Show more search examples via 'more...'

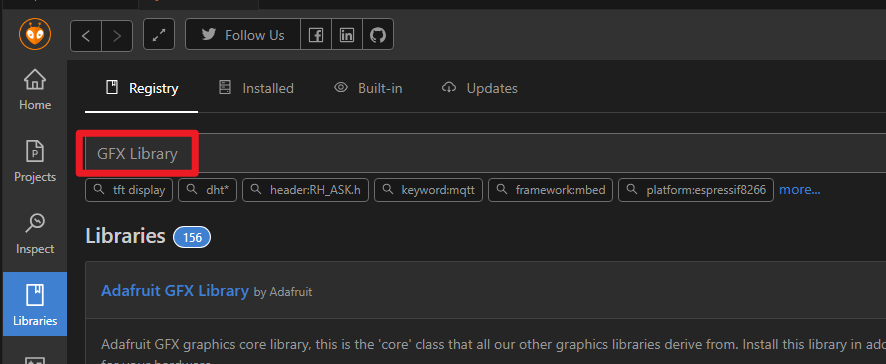[x=800, y=190]
